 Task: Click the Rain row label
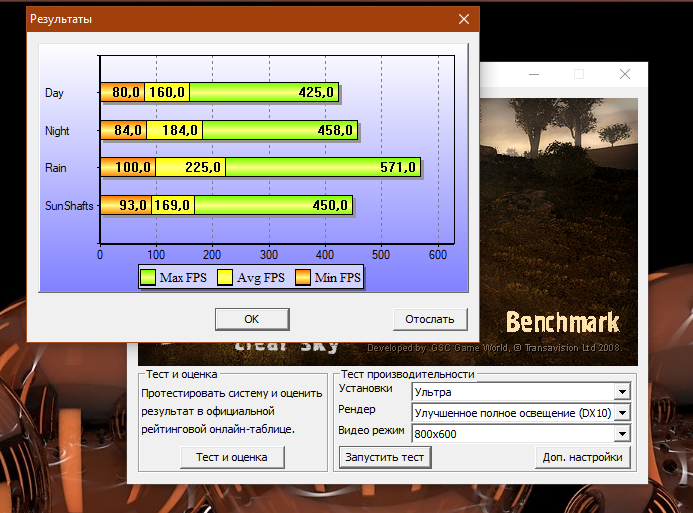[x=56, y=168]
